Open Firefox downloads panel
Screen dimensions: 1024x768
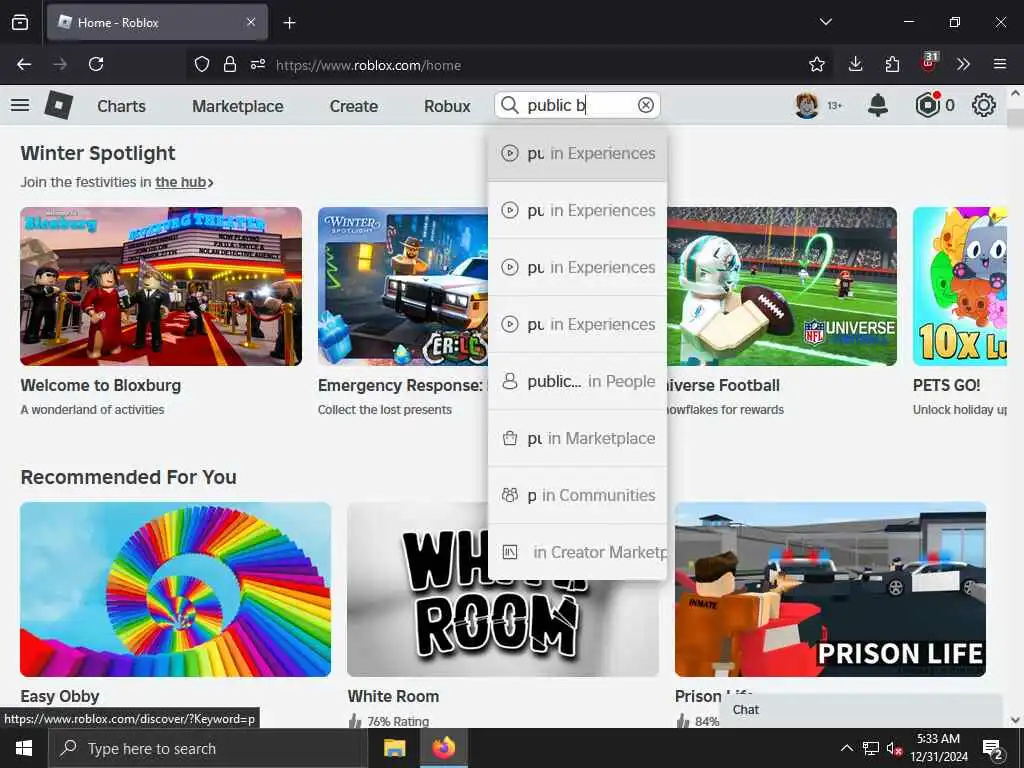[855, 64]
